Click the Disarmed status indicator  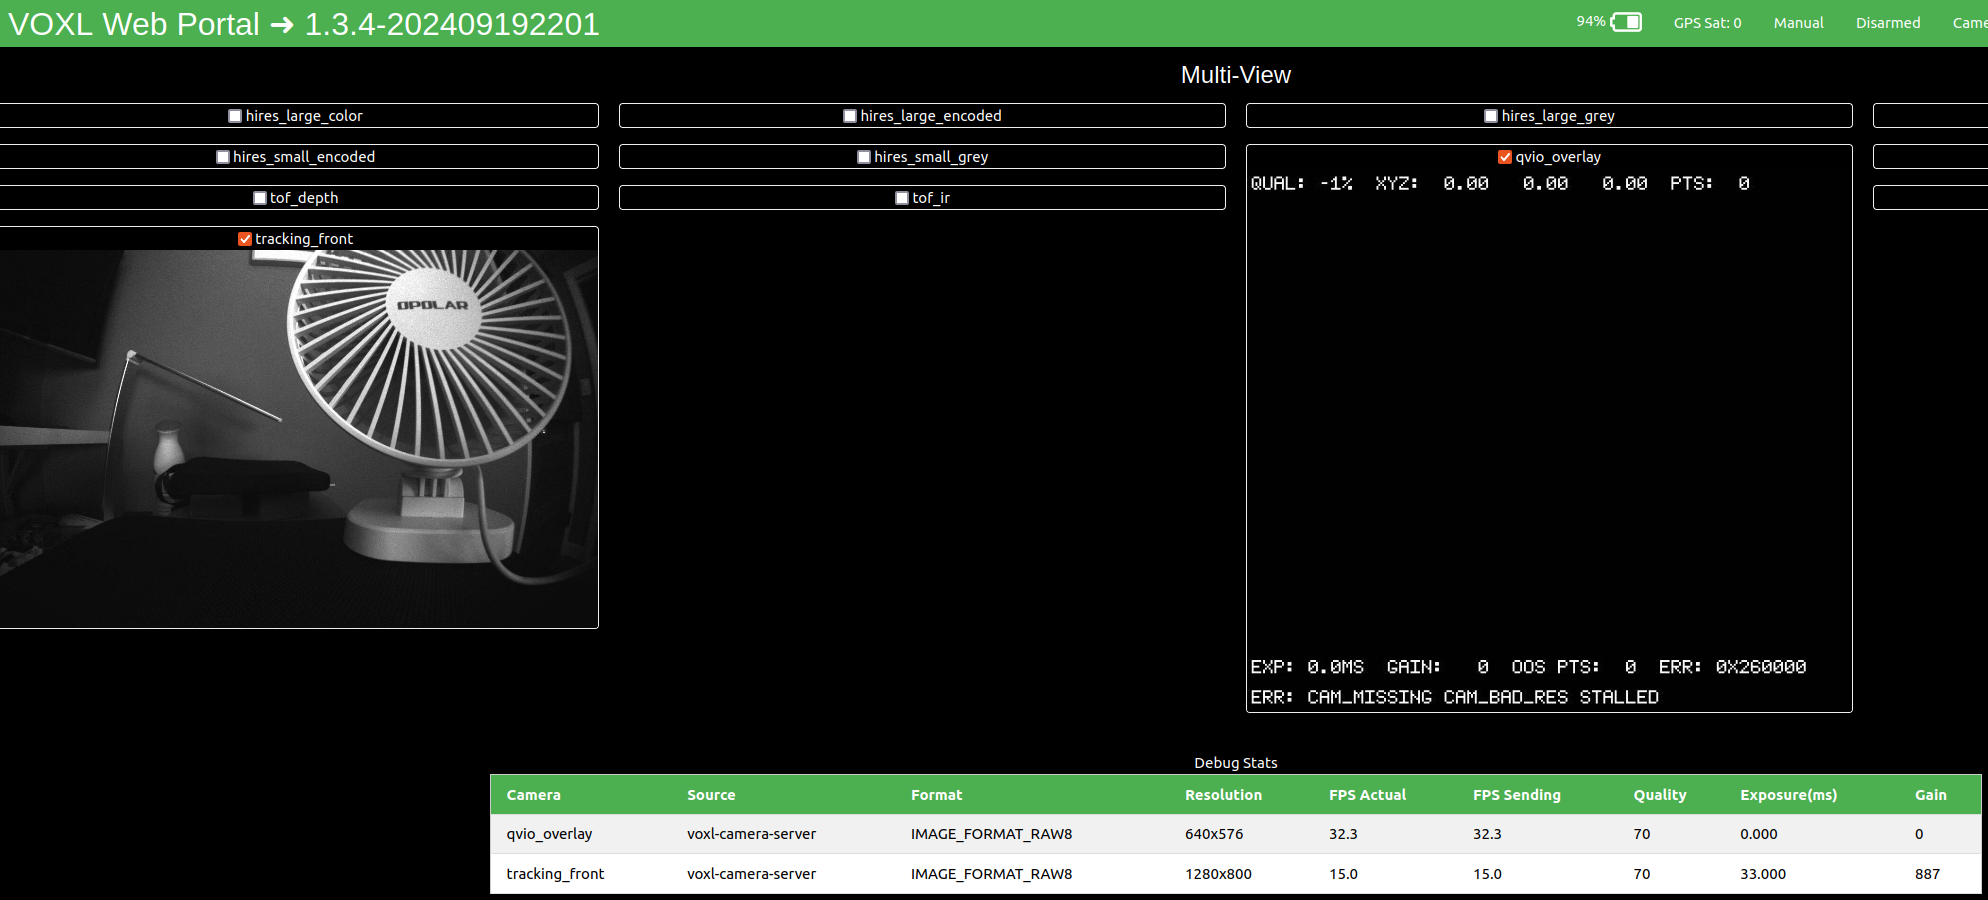tap(1888, 23)
